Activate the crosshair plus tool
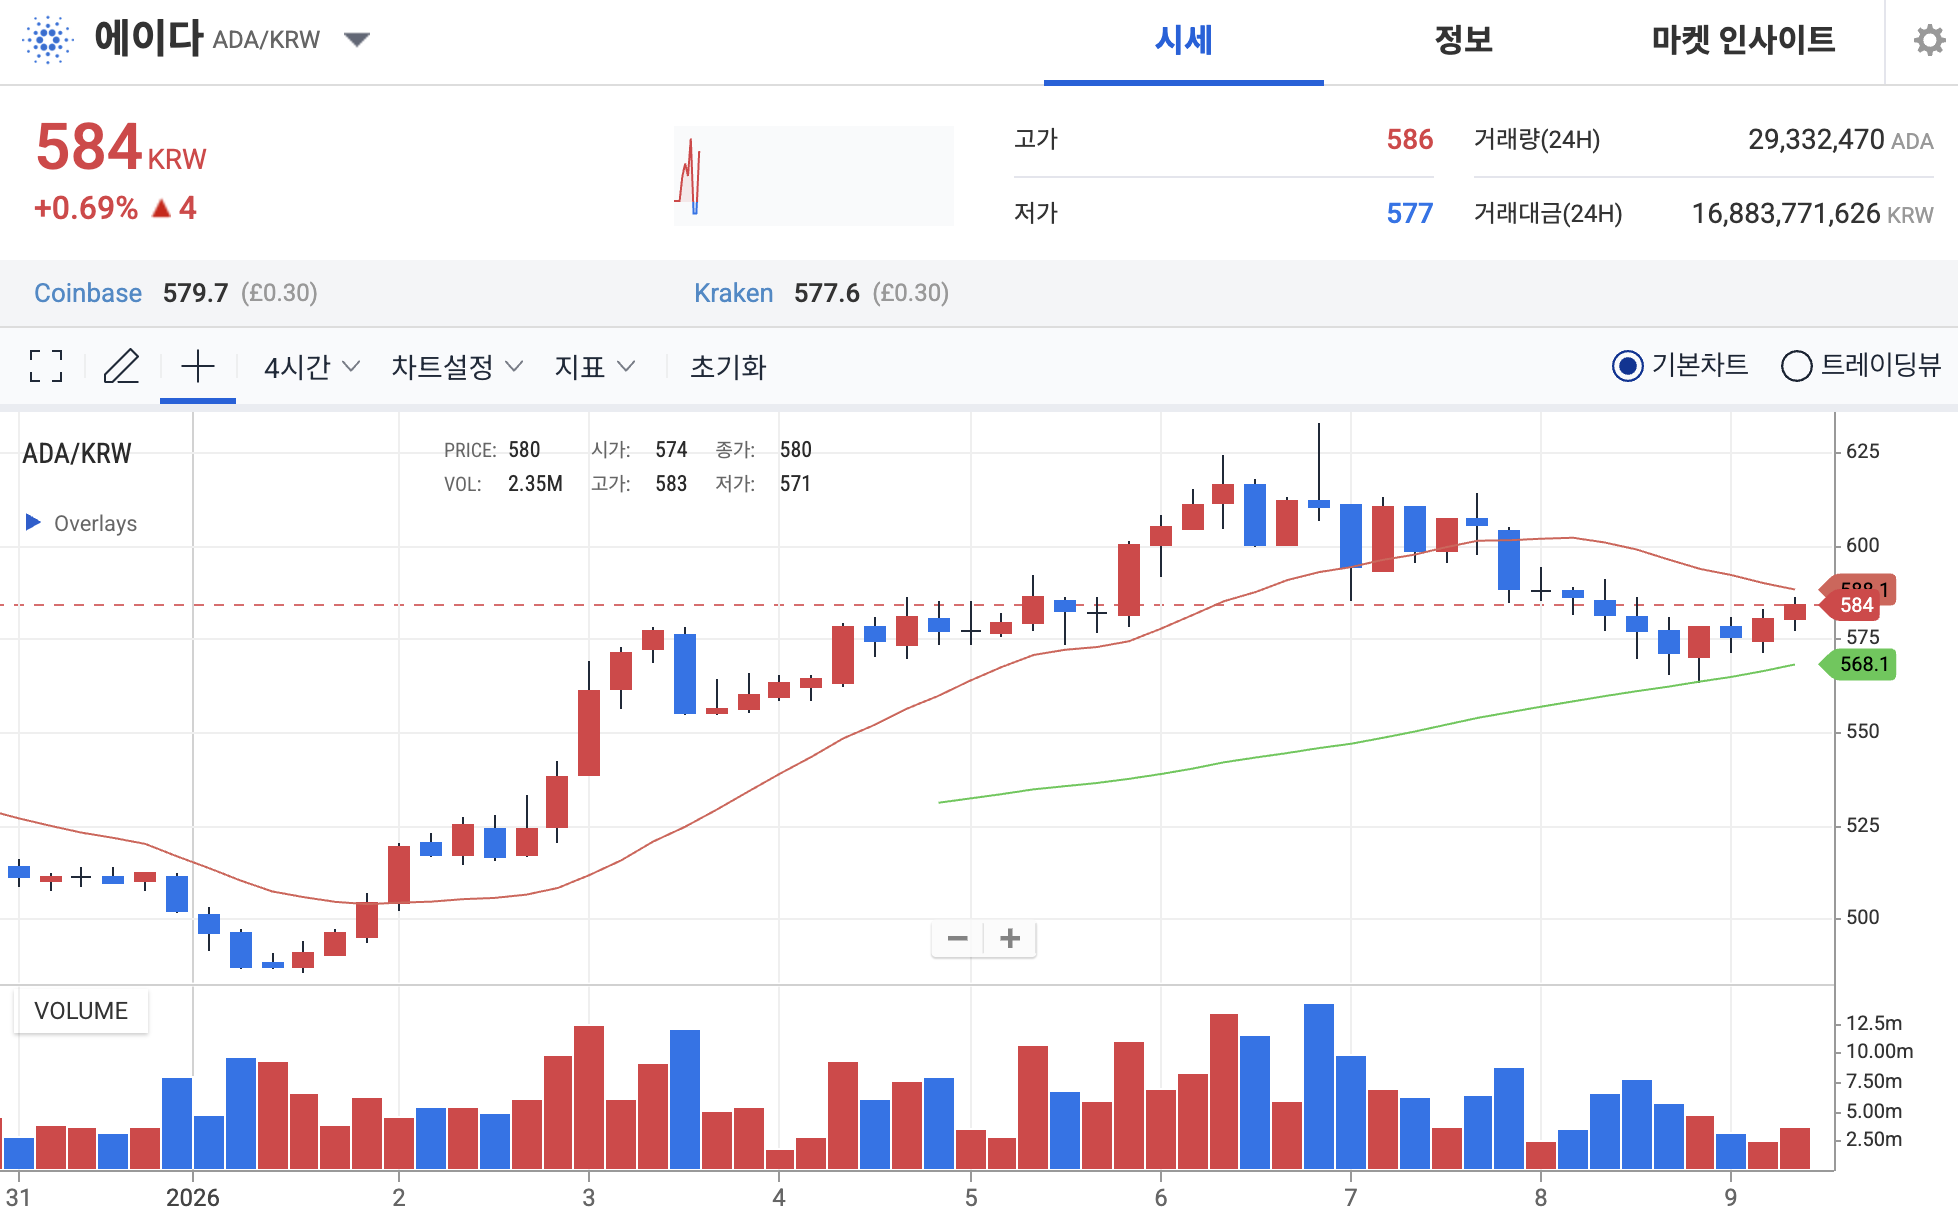1958x1214 pixels. tap(198, 367)
